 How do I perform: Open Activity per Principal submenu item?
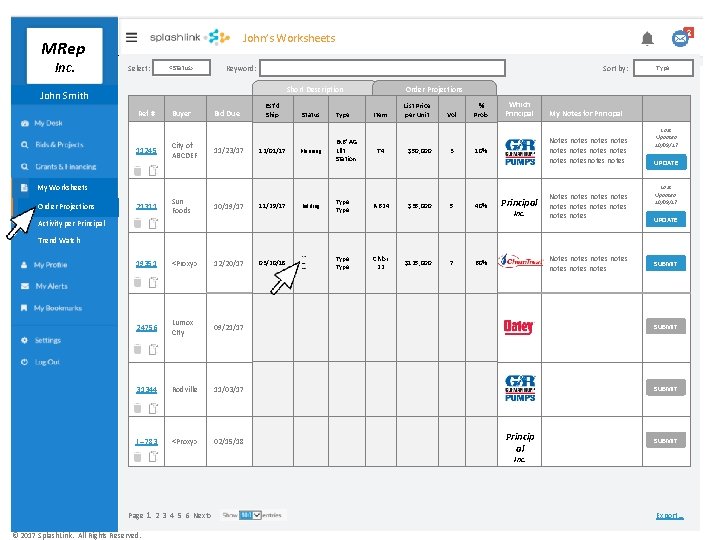[71, 223]
